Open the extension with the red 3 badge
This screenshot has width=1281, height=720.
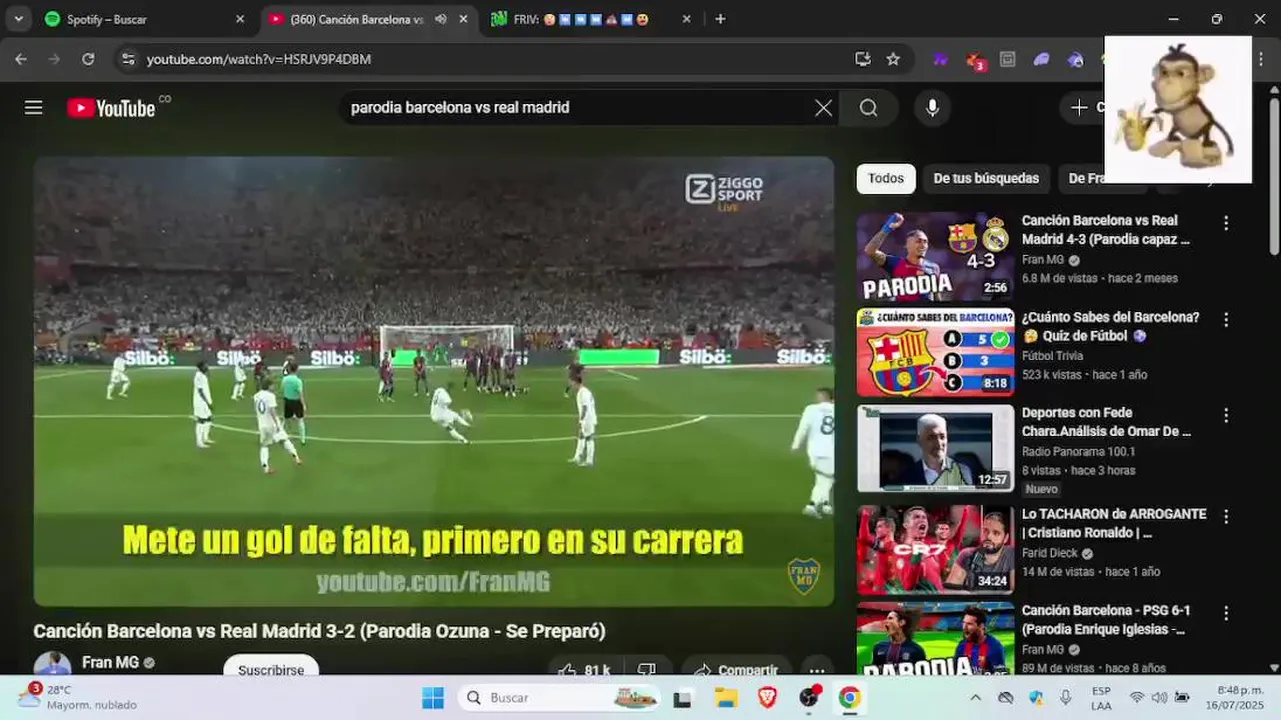[x=975, y=60]
